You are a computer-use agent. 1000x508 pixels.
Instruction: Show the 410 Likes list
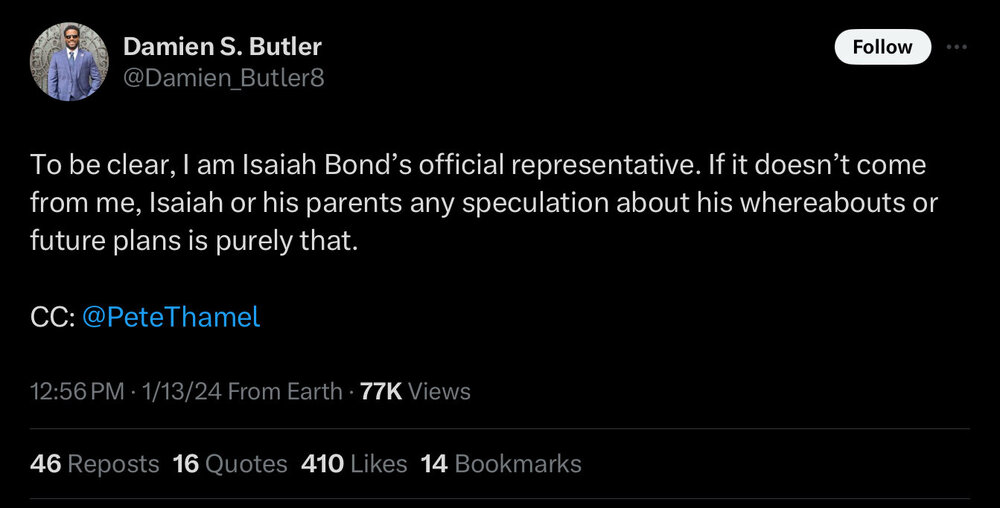point(354,464)
